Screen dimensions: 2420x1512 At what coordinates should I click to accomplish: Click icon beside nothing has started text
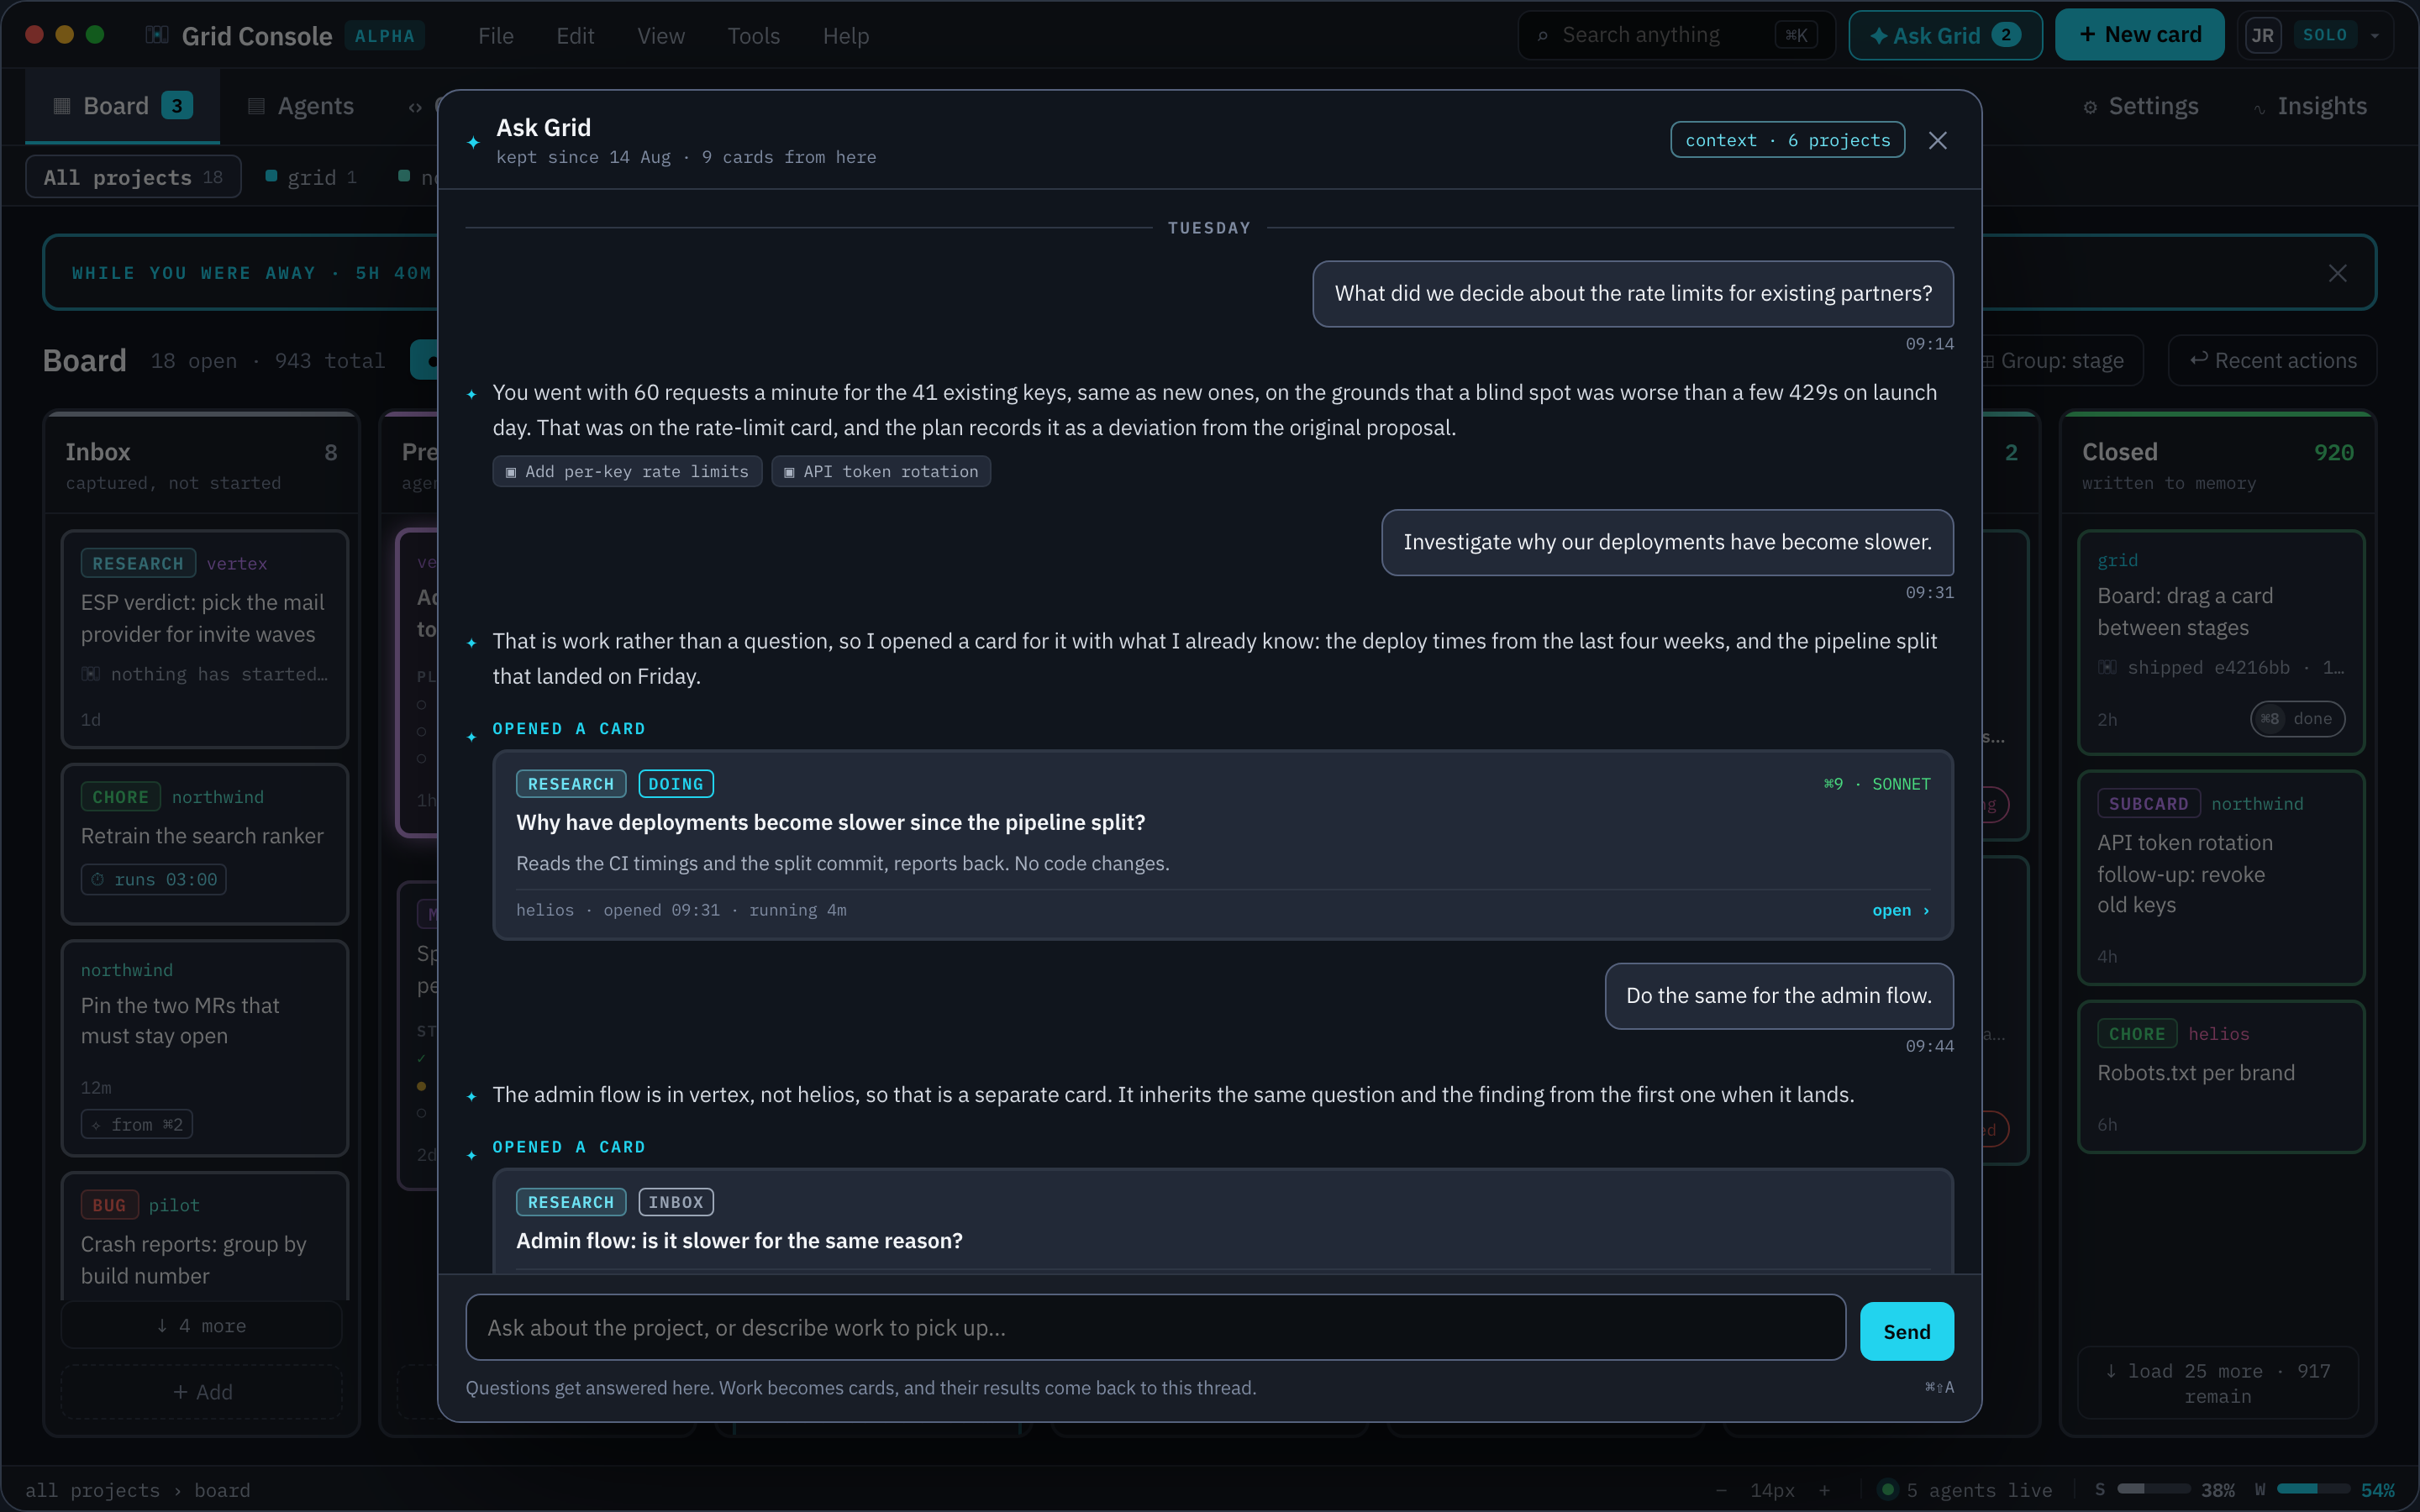coord(91,674)
